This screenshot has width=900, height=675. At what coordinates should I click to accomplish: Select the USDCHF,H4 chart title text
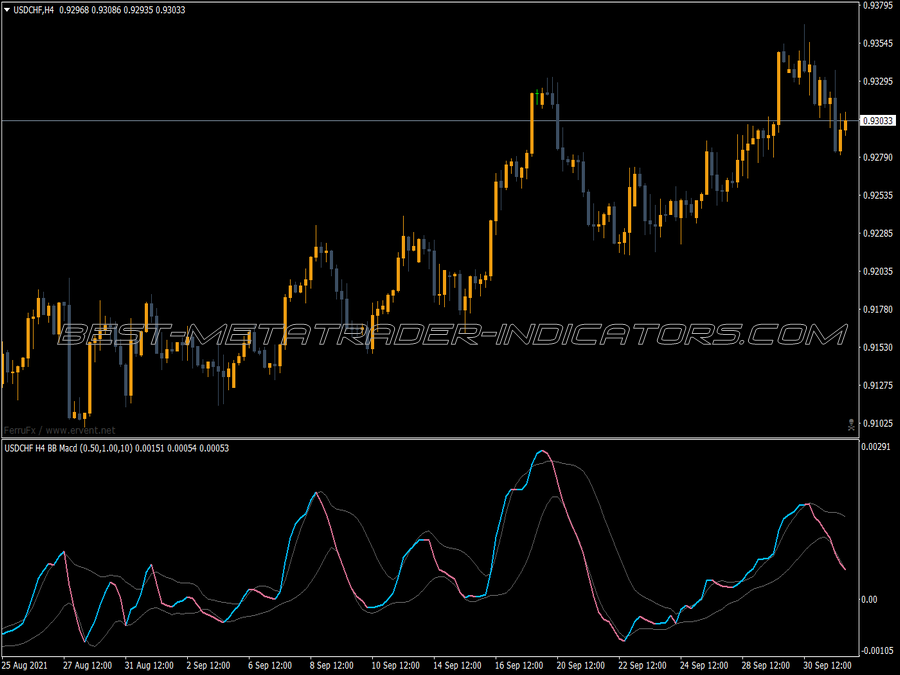coord(34,10)
